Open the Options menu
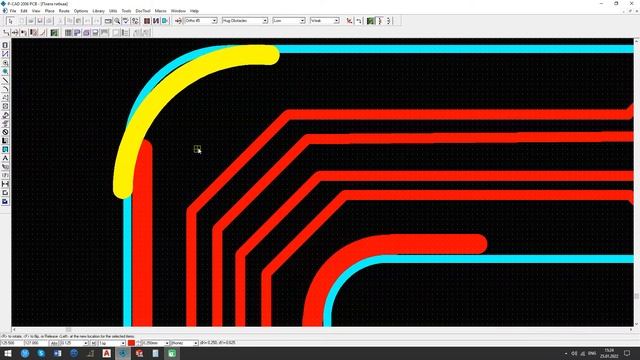Viewport: 640px width, 360px height. point(81,11)
